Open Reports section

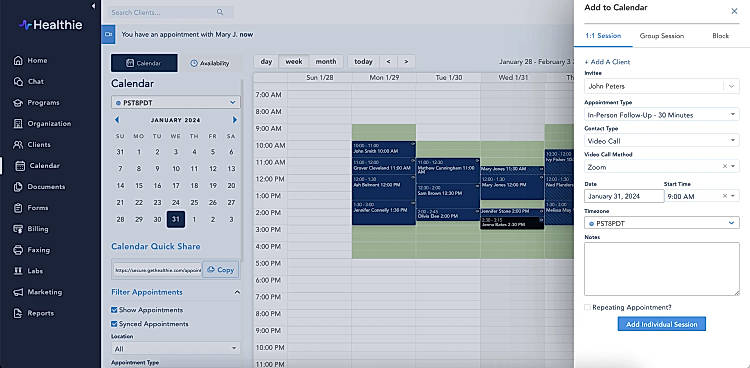click(x=33, y=313)
